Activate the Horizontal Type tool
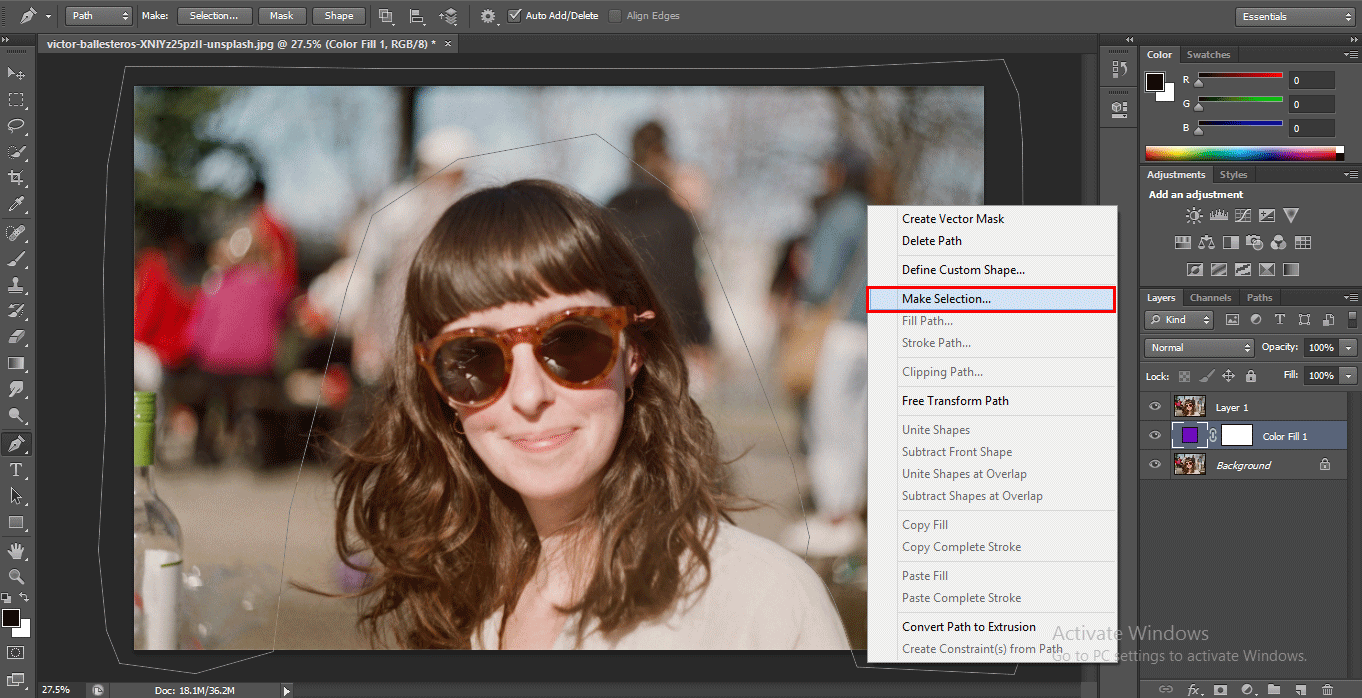This screenshot has width=1362, height=698. (16, 470)
